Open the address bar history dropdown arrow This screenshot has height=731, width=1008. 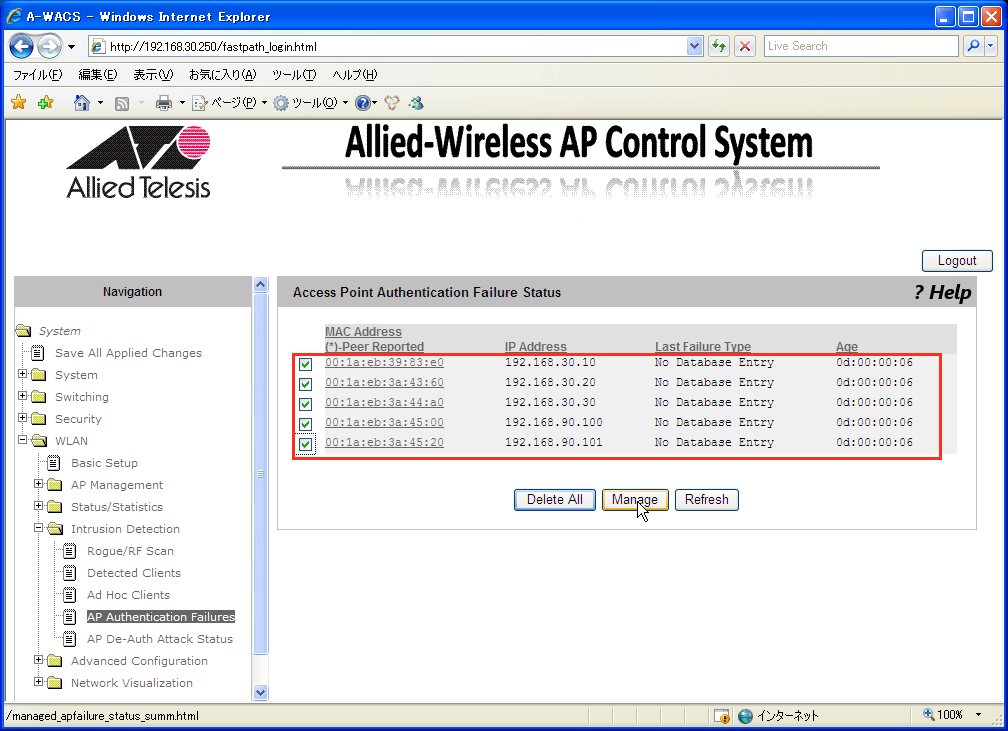tap(694, 46)
